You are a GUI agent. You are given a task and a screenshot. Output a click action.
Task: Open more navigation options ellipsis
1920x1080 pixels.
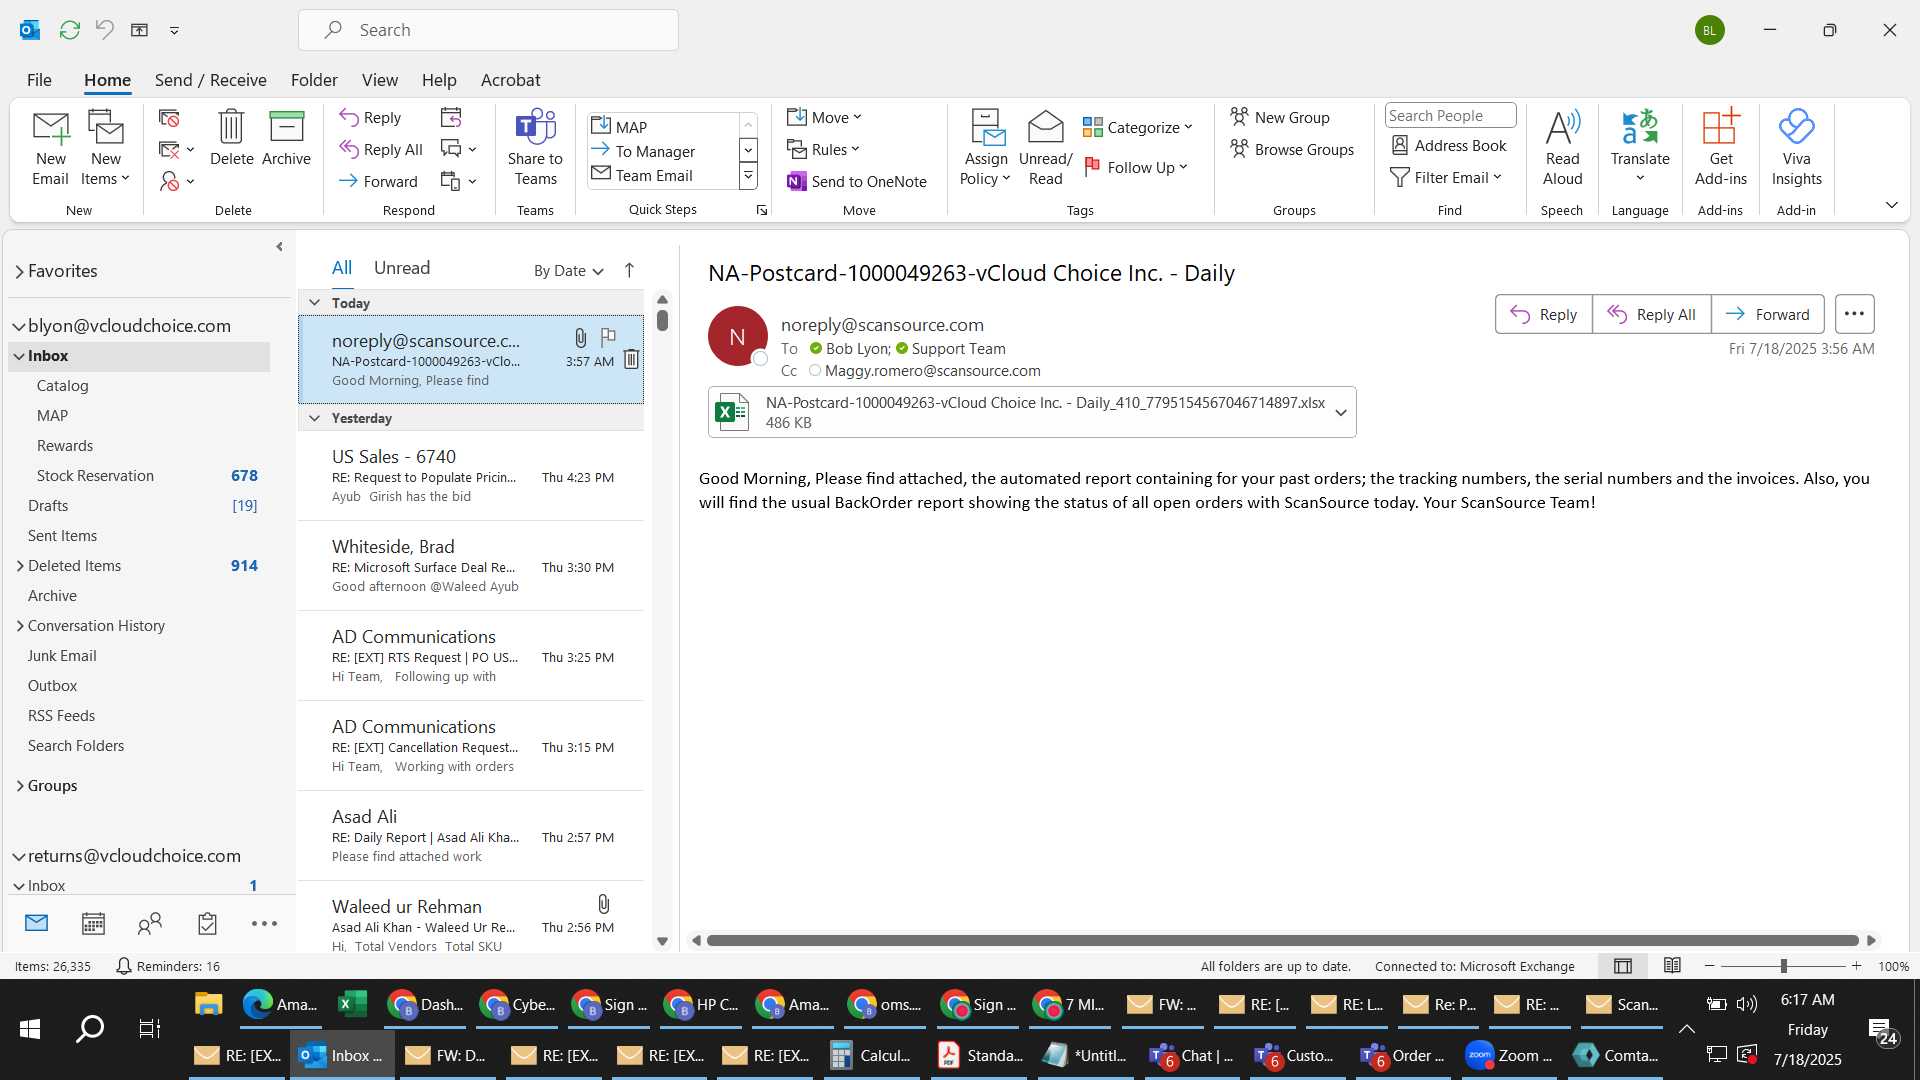coord(264,923)
